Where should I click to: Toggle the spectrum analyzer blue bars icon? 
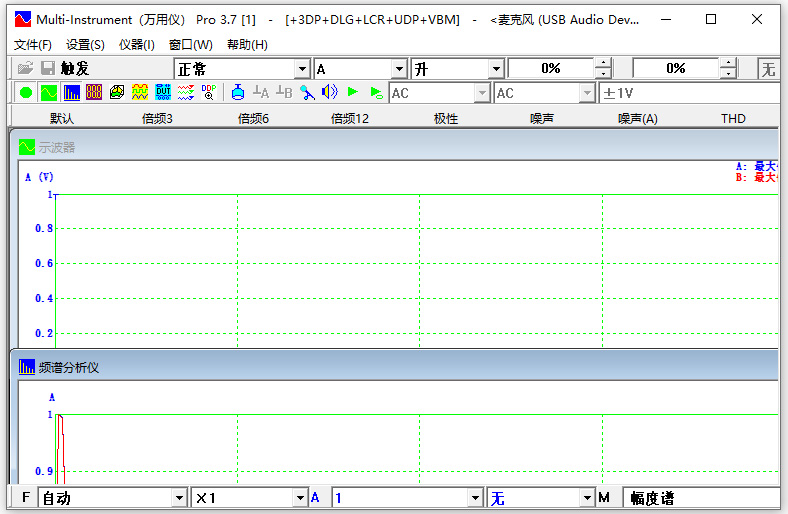(x=72, y=92)
